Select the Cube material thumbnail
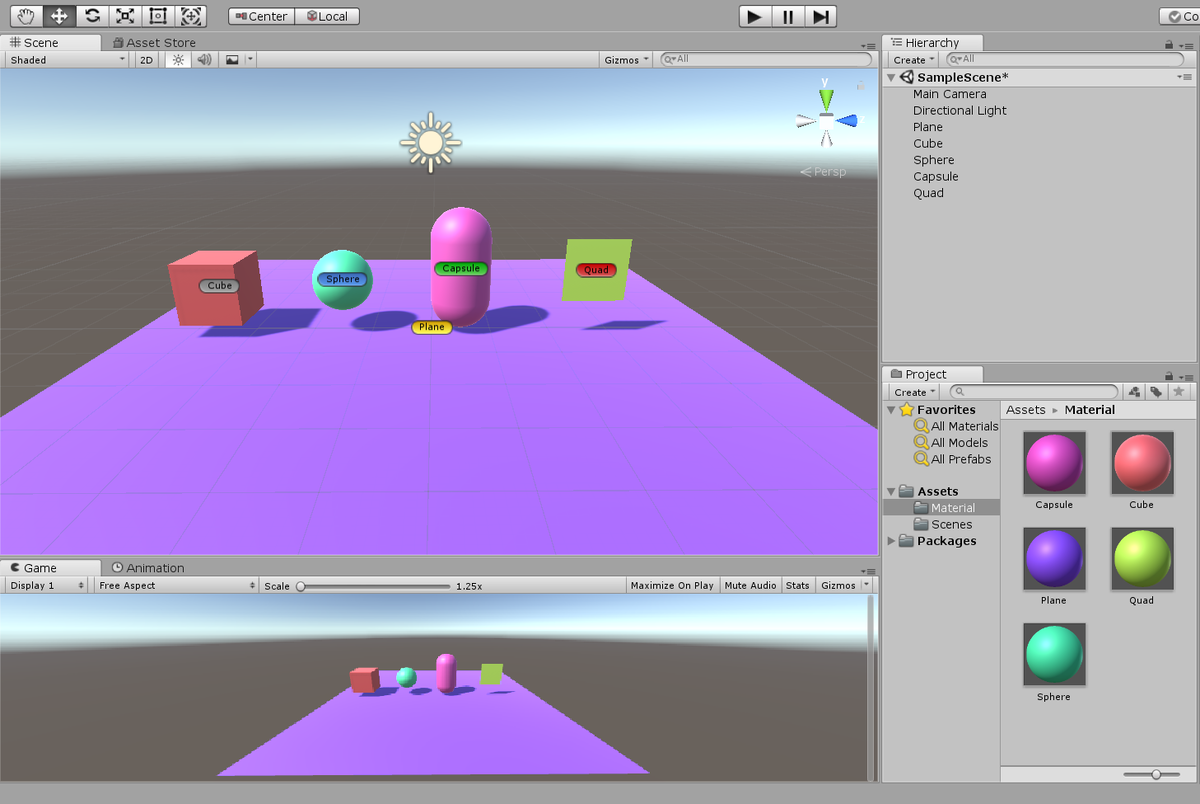This screenshot has width=1200, height=804. (1142, 463)
